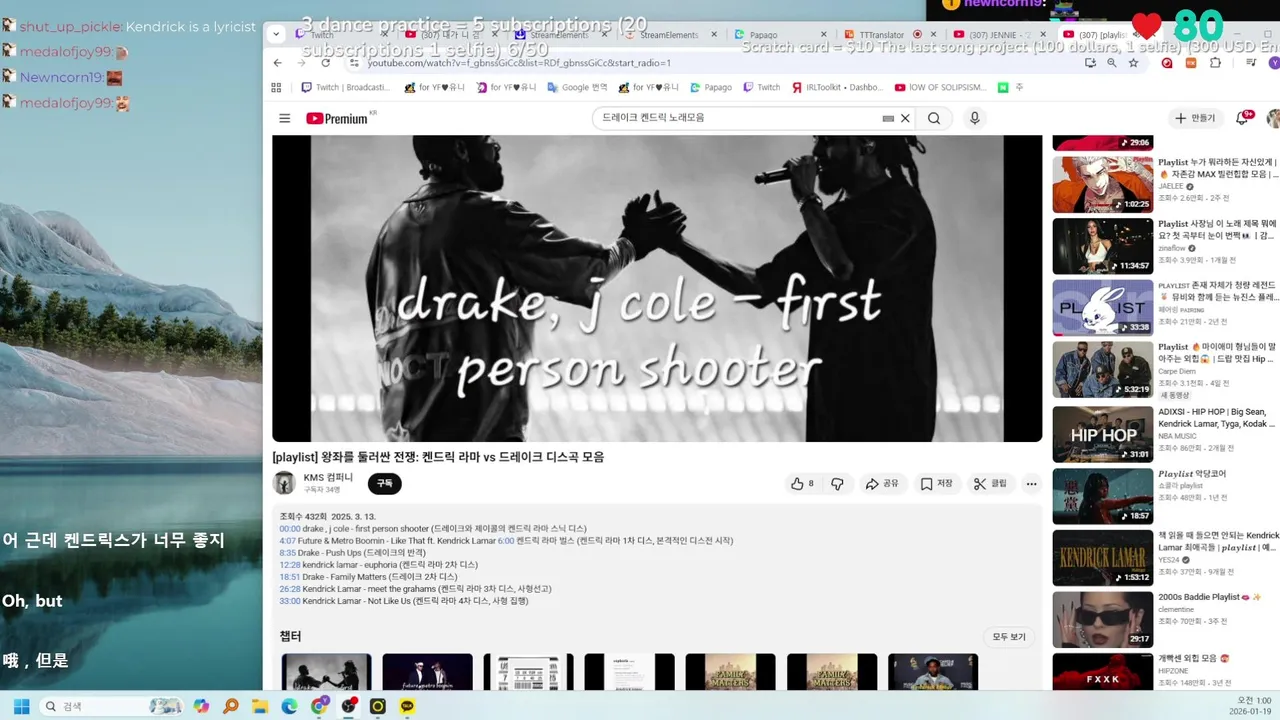The image size is (1280, 720).
Task: Save the video using 저장 button
Action: coord(937,484)
